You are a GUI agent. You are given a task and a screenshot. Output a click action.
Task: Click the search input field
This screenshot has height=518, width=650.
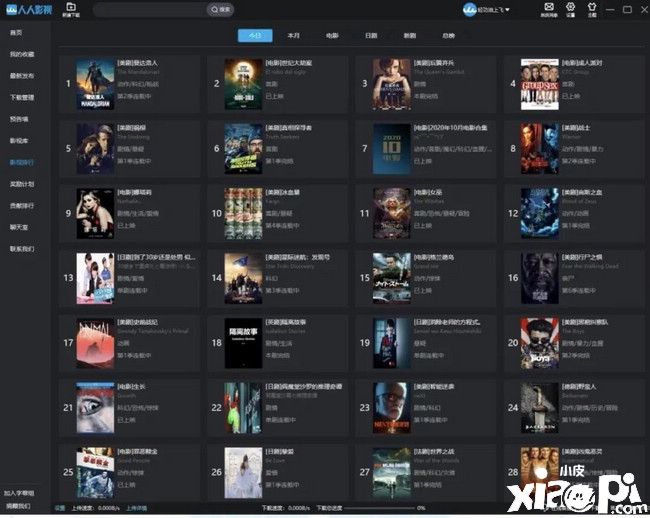click(x=150, y=10)
